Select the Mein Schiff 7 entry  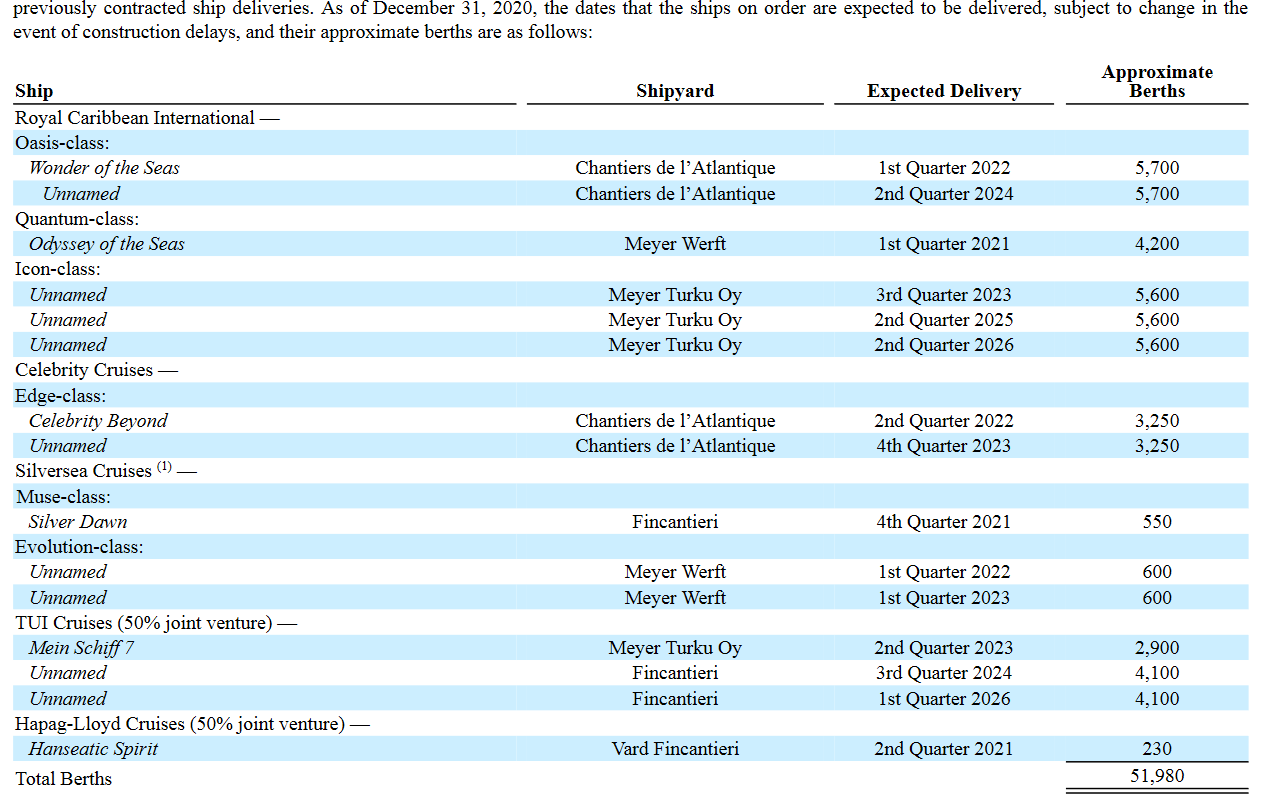[81, 648]
